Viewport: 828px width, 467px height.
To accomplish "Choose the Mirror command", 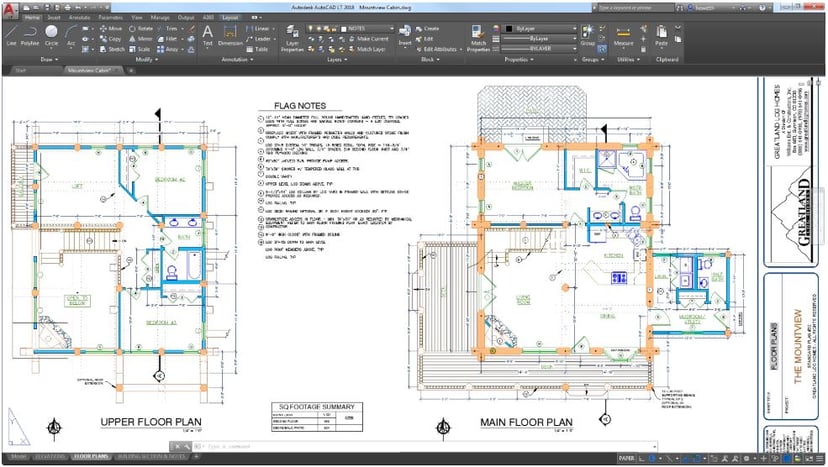I will pyautogui.click(x=140, y=39).
